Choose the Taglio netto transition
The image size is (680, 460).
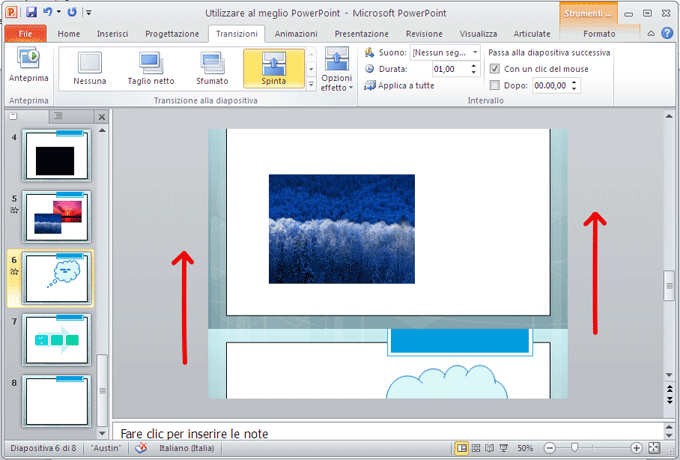[x=151, y=69]
